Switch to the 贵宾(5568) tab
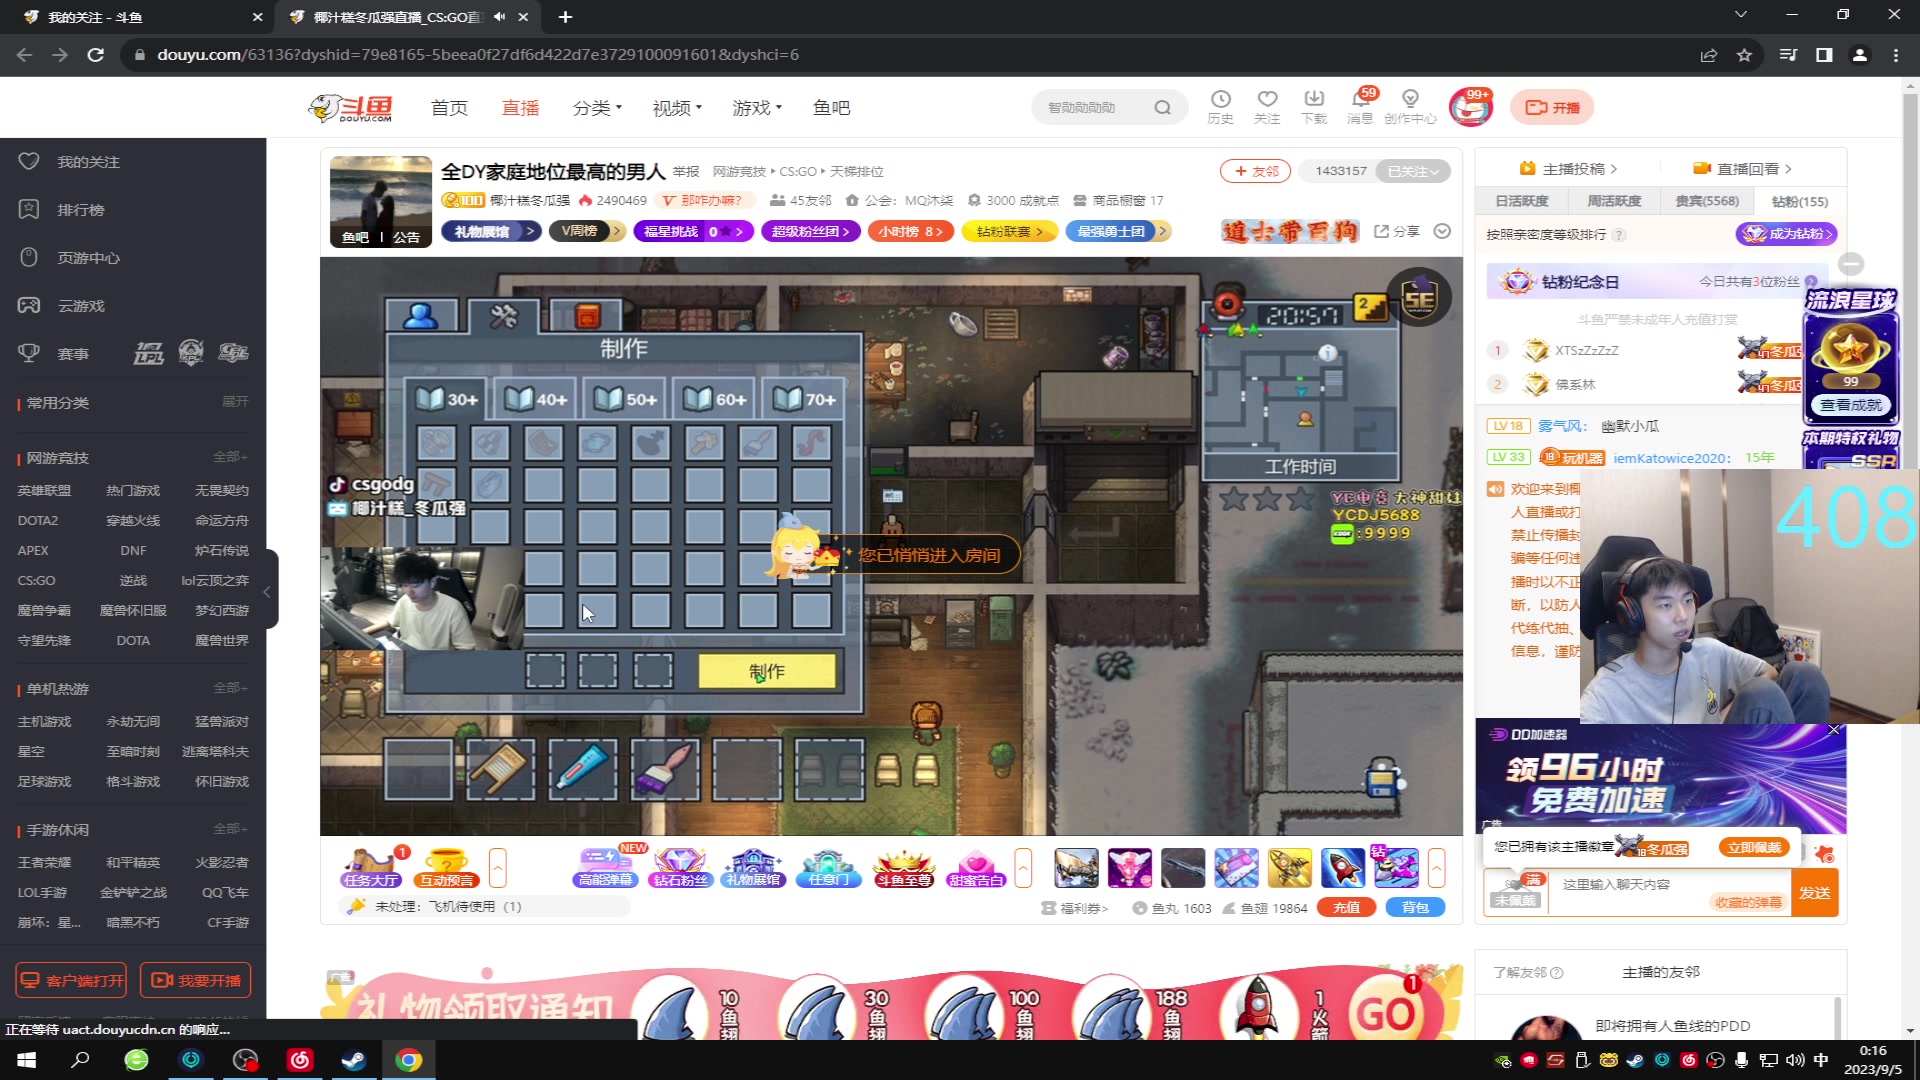Image resolution: width=1920 pixels, height=1080 pixels. pos(1707,201)
